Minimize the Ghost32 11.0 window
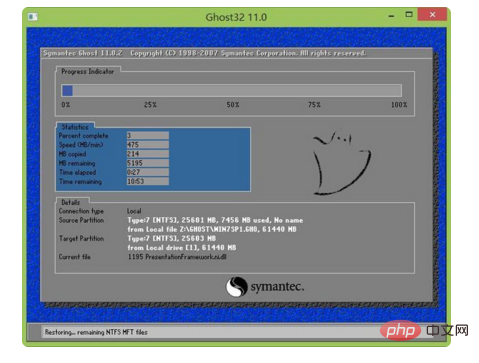This screenshot has width=479, height=363. [x=391, y=16]
